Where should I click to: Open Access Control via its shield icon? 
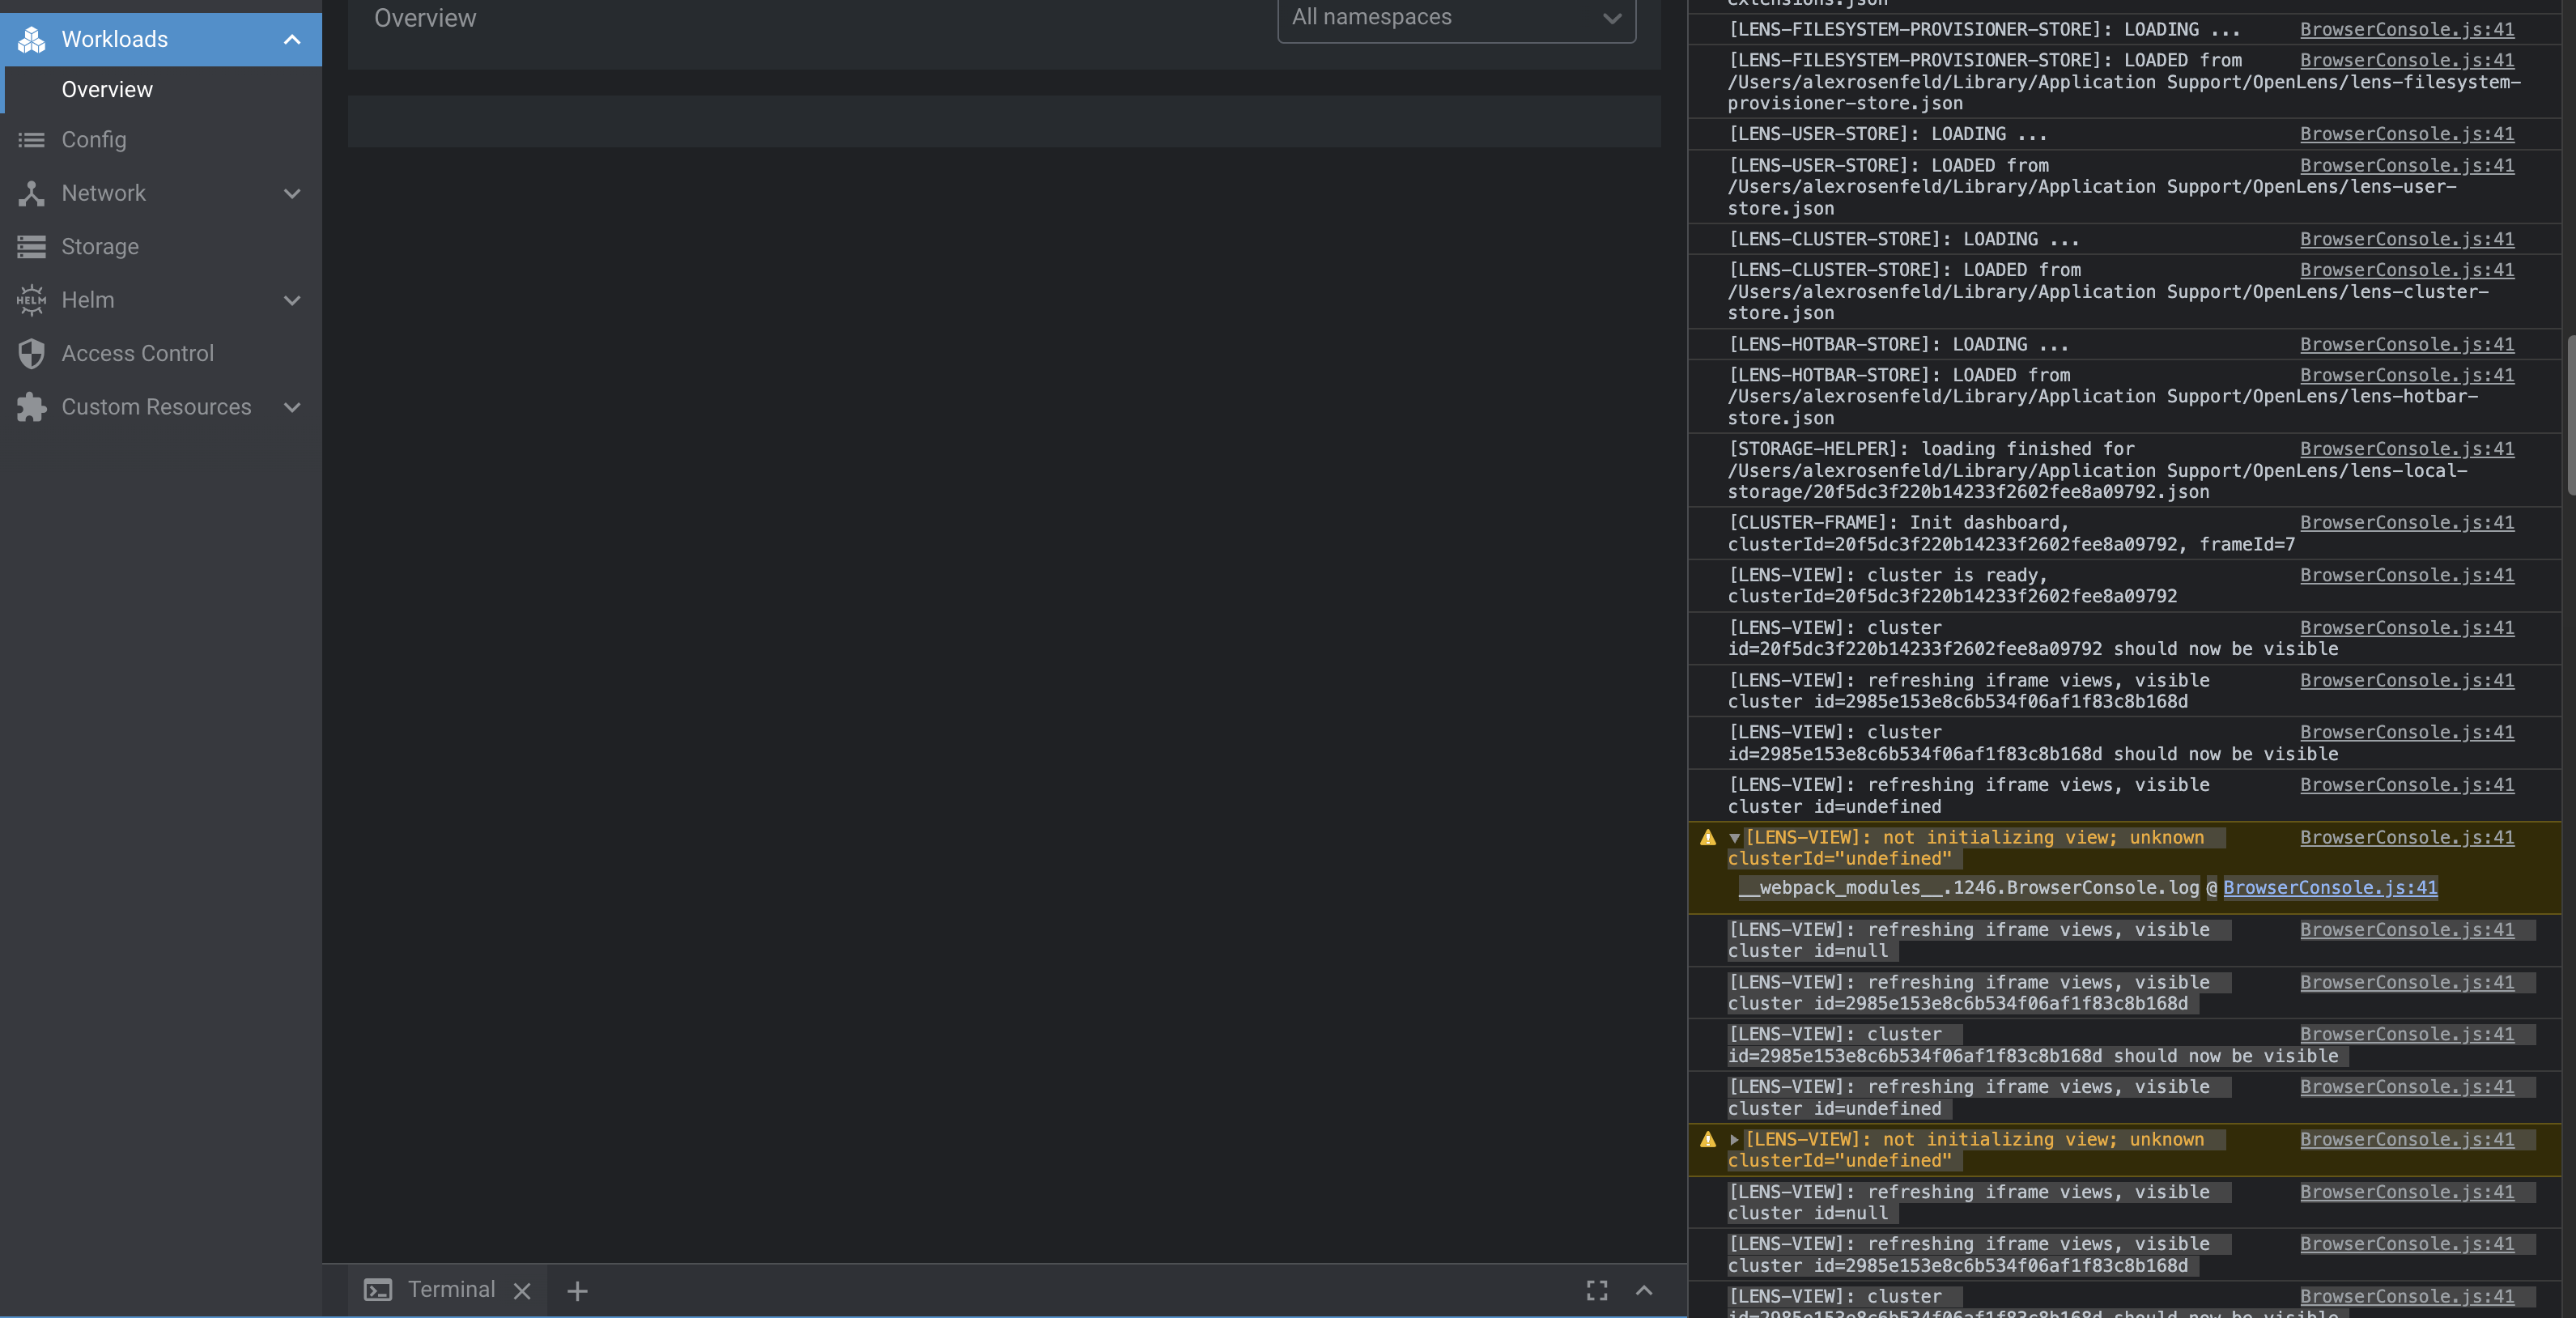pyautogui.click(x=31, y=353)
